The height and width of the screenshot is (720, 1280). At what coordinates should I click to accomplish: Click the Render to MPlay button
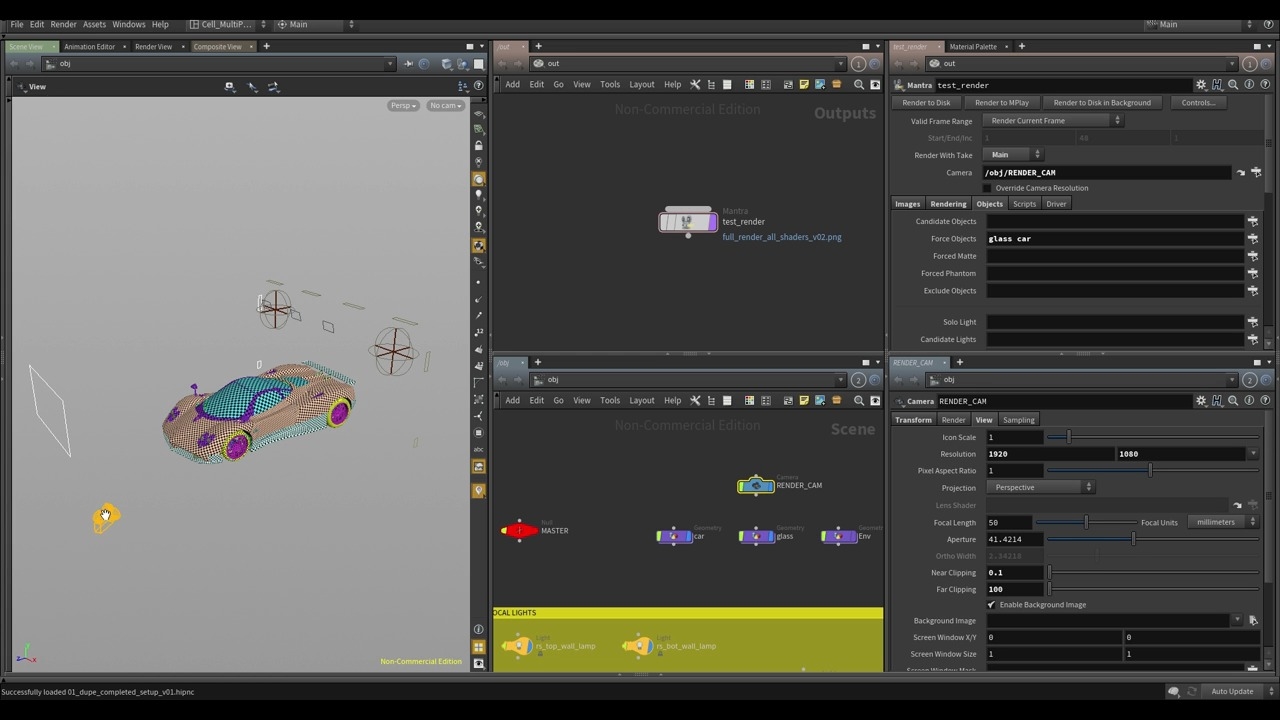pos(1001,102)
